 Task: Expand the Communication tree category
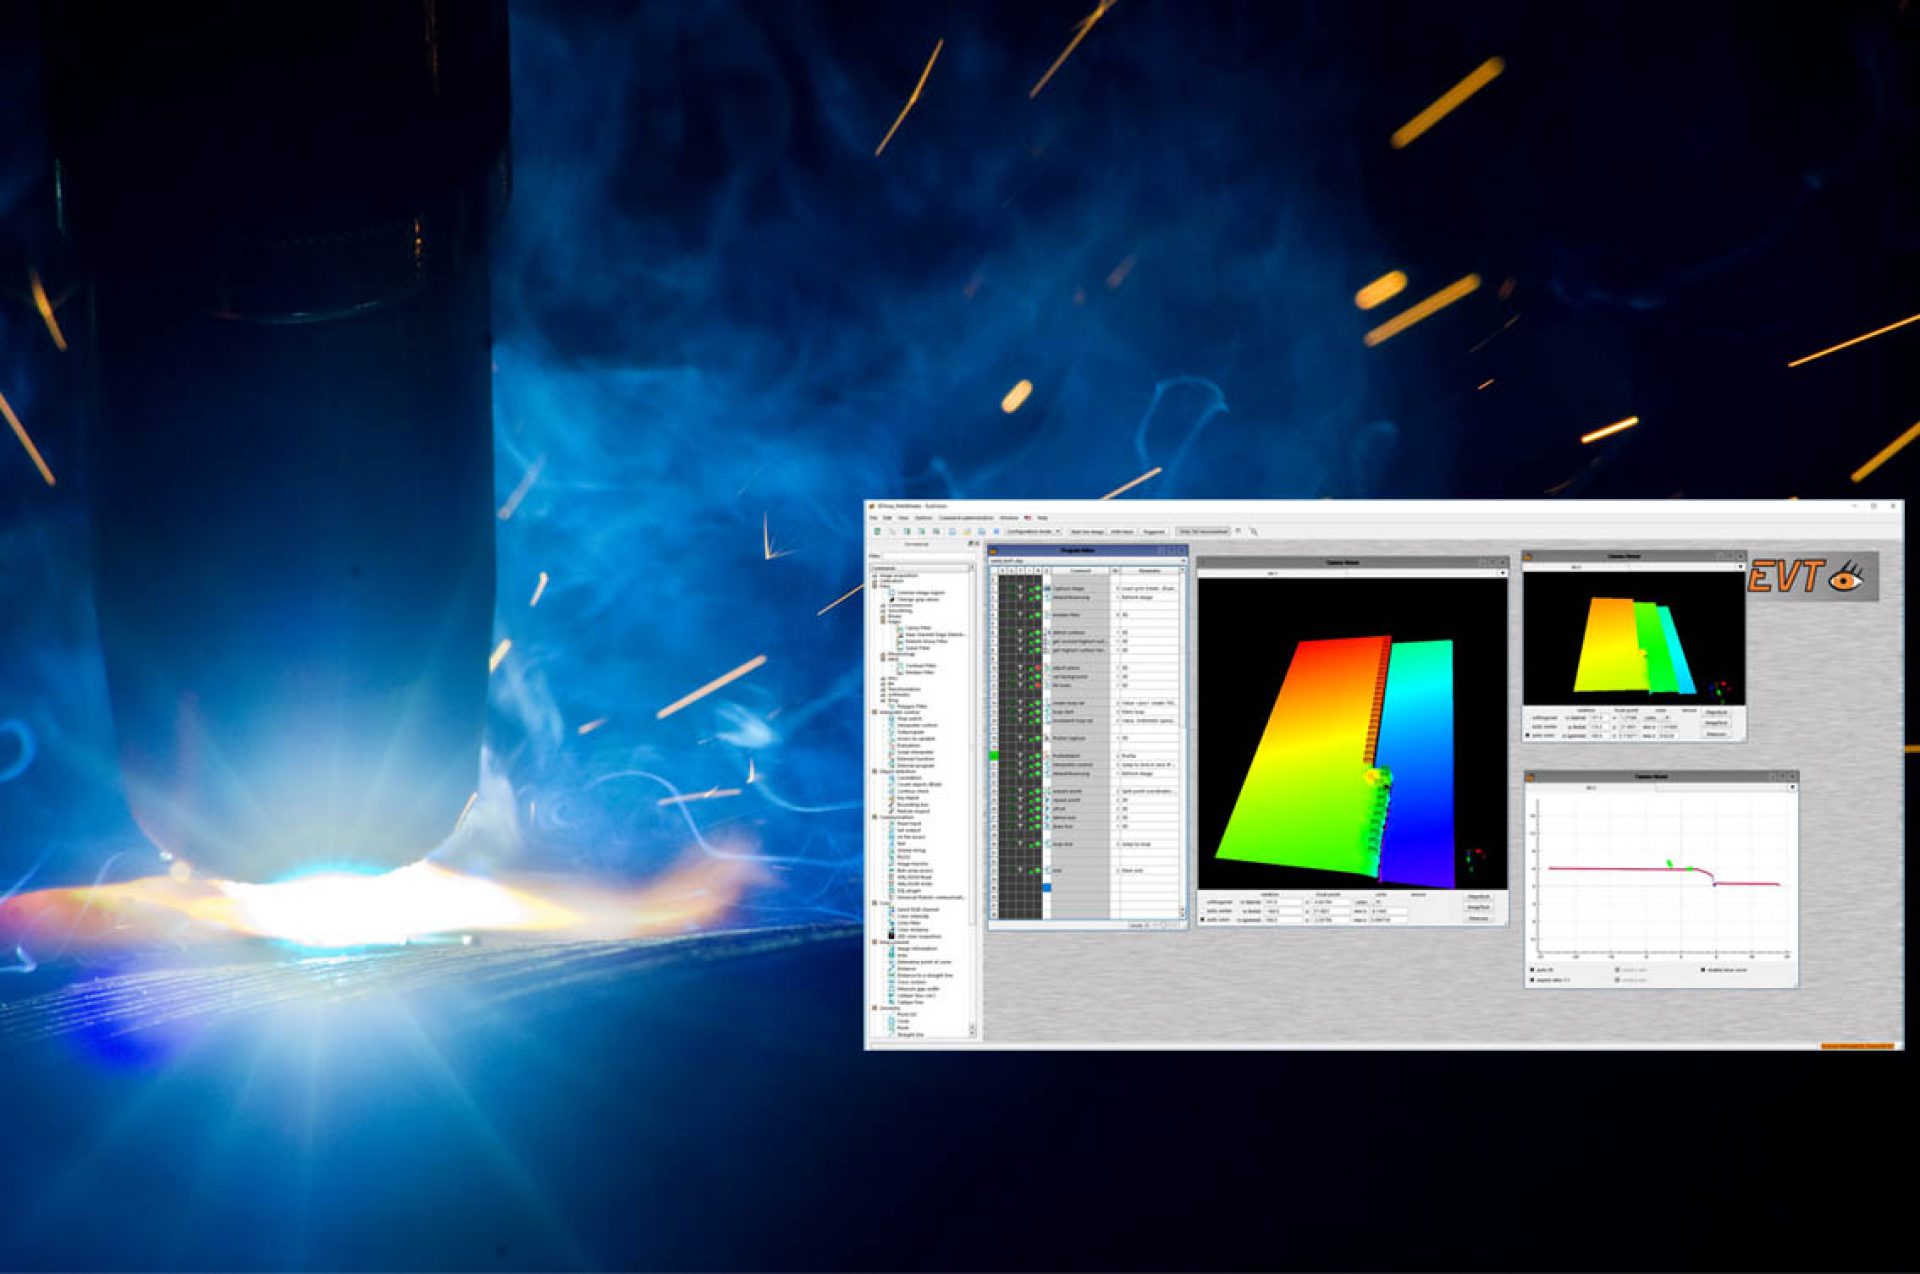click(x=876, y=817)
